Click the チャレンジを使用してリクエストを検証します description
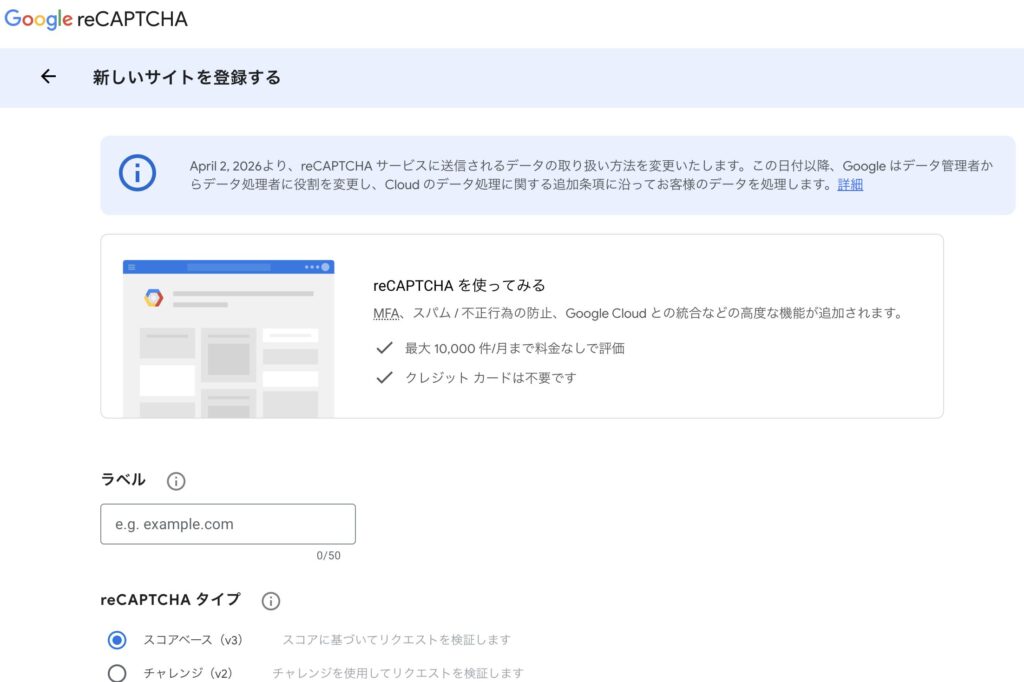The width and height of the screenshot is (1024, 682). (397, 673)
